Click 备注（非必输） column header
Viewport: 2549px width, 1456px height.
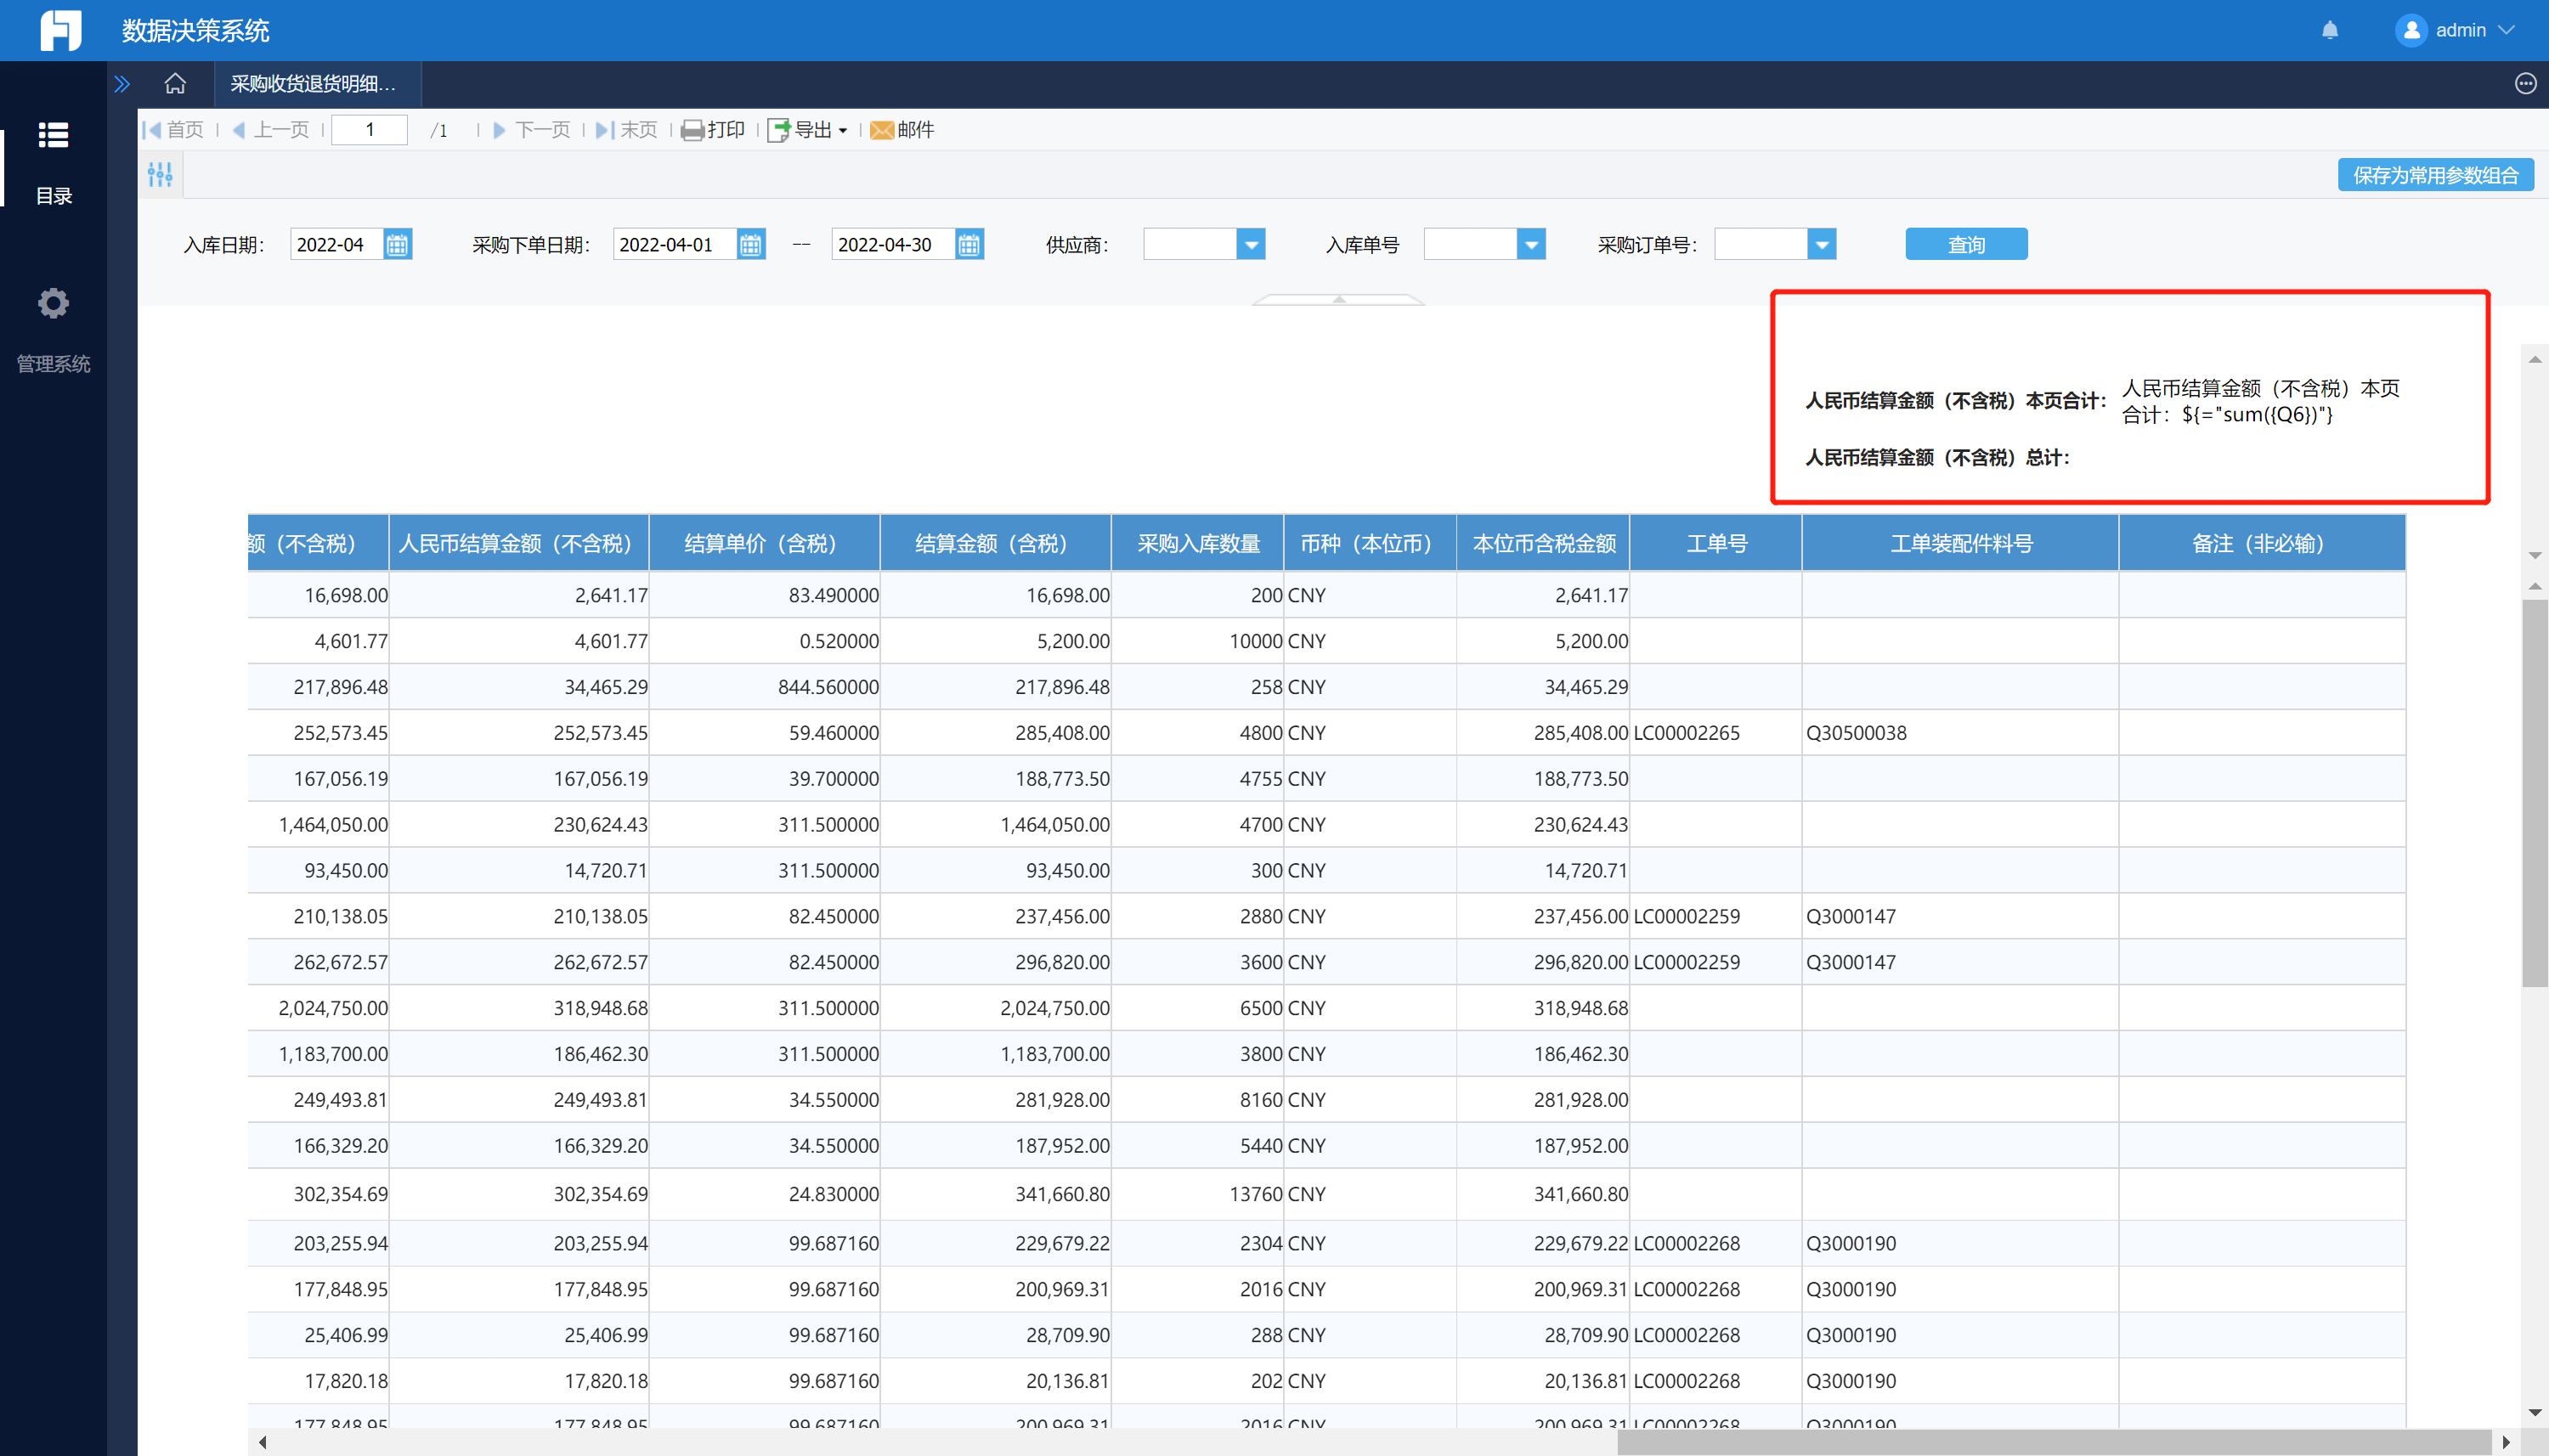[x=2262, y=543]
